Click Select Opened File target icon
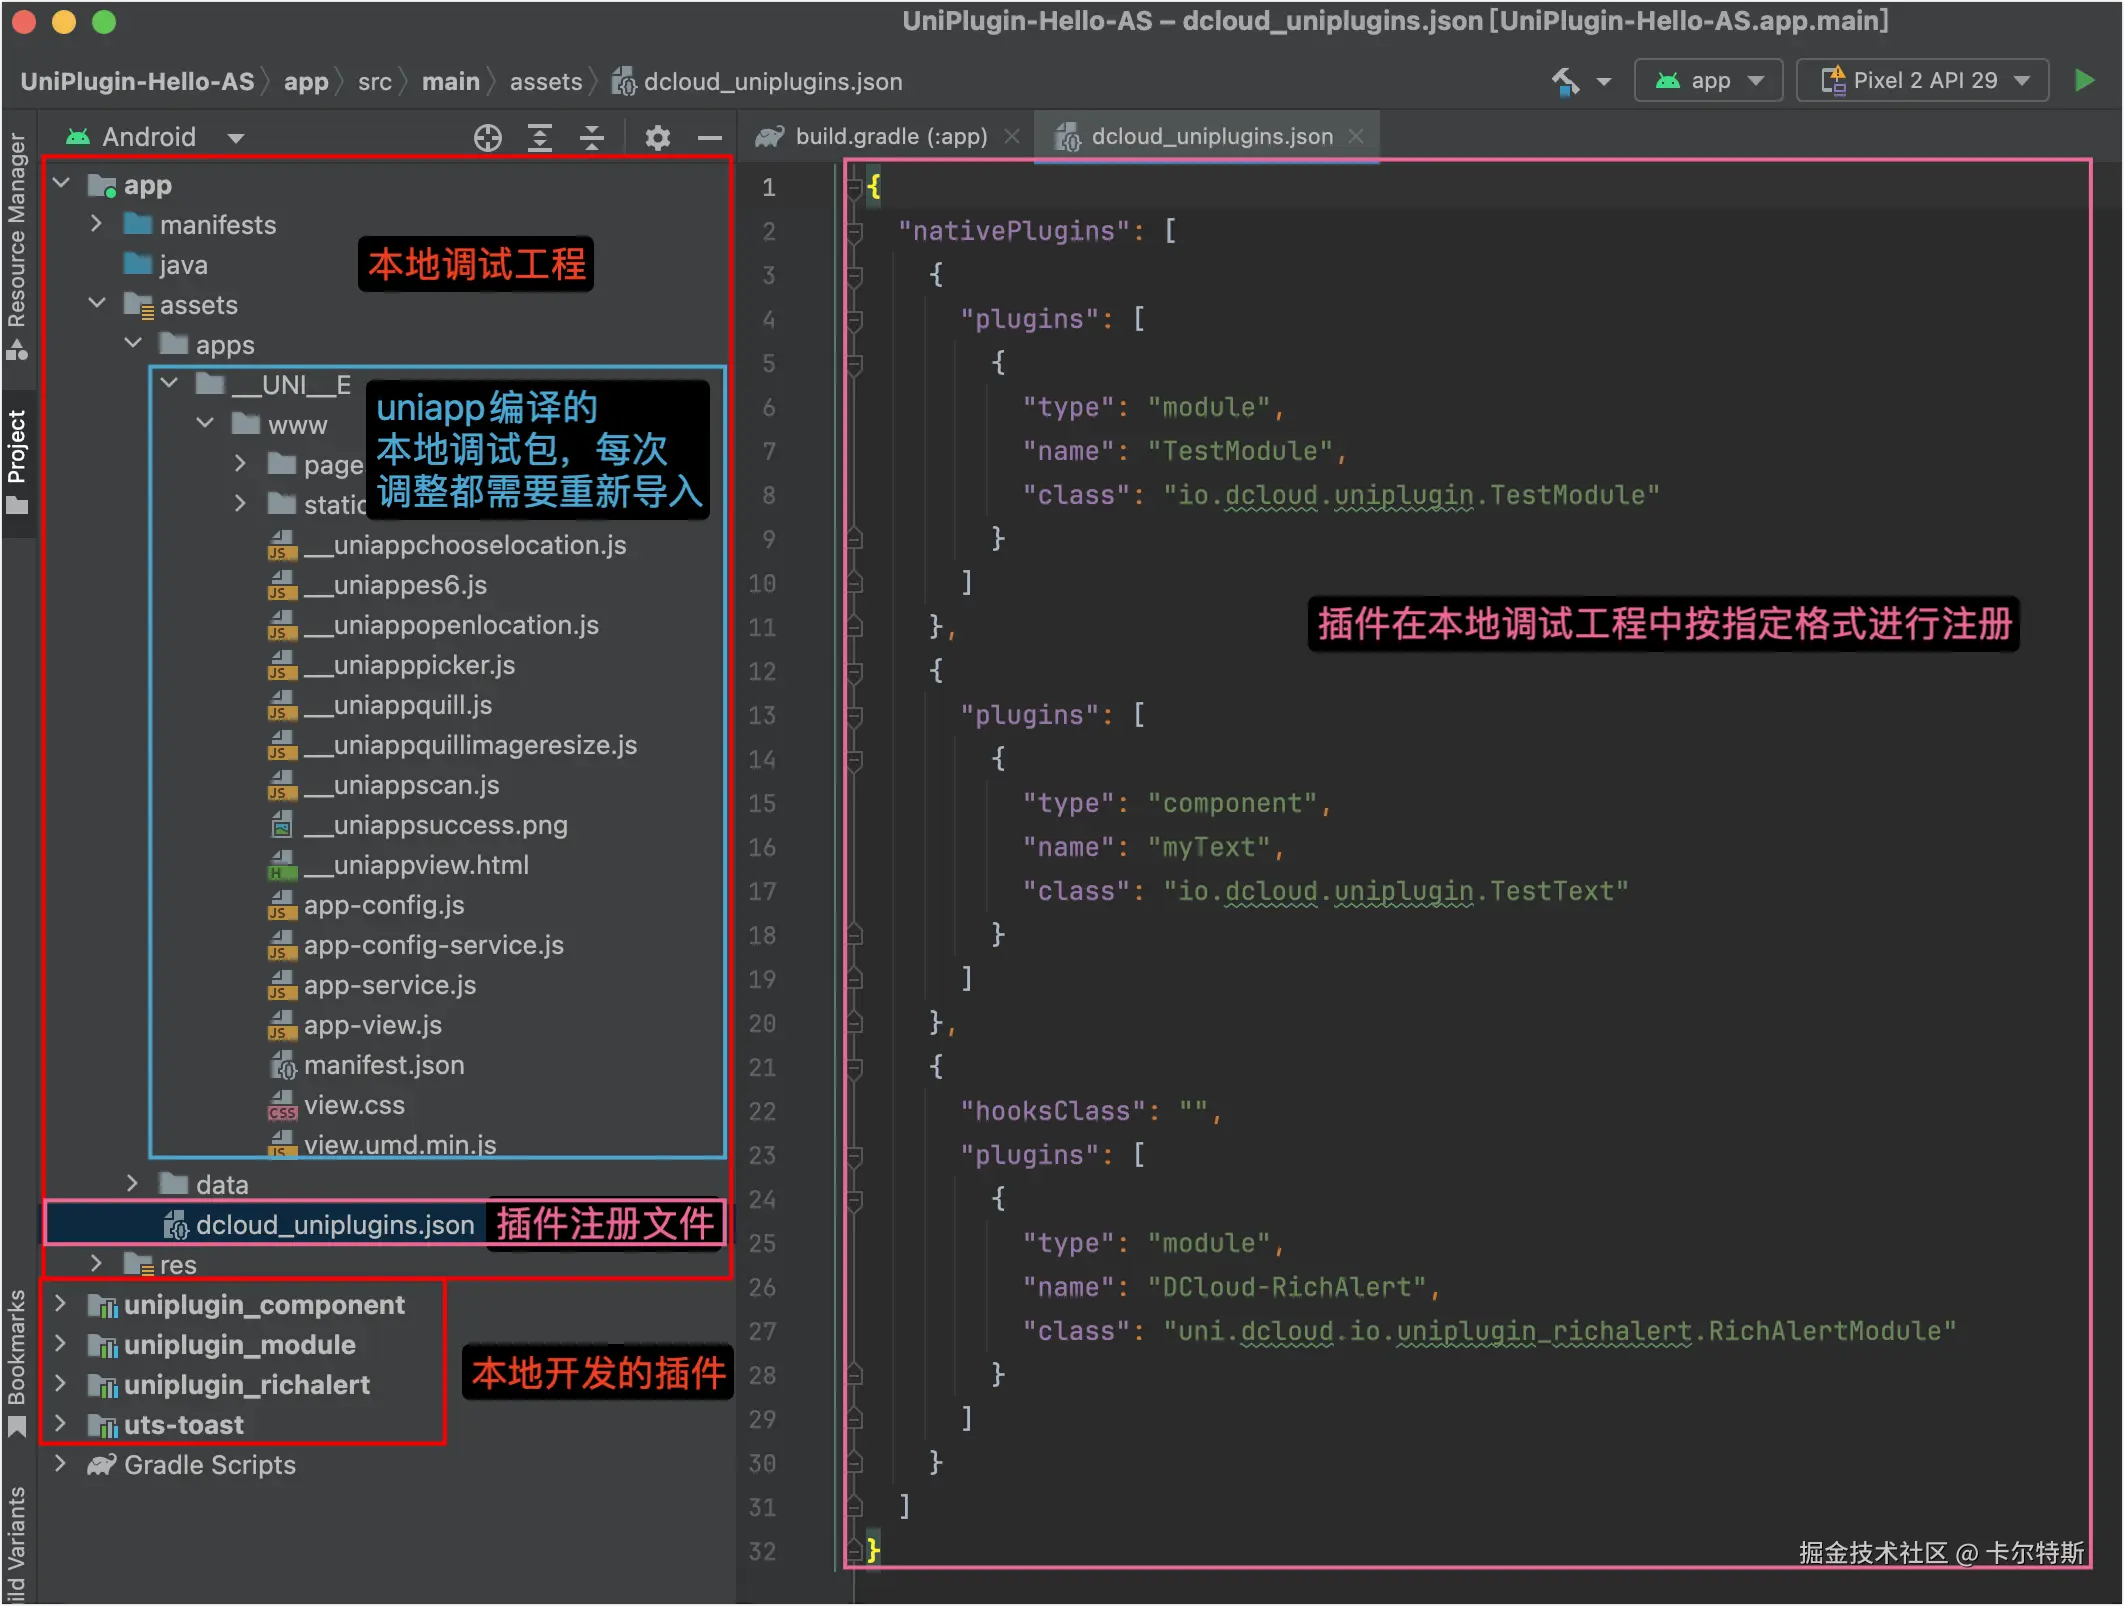 [488, 137]
